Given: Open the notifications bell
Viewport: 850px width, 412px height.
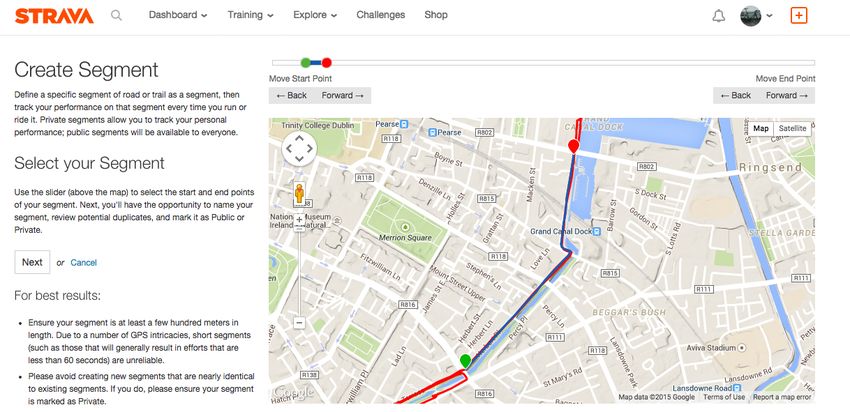Looking at the screenshot, I should coord(719,16).
